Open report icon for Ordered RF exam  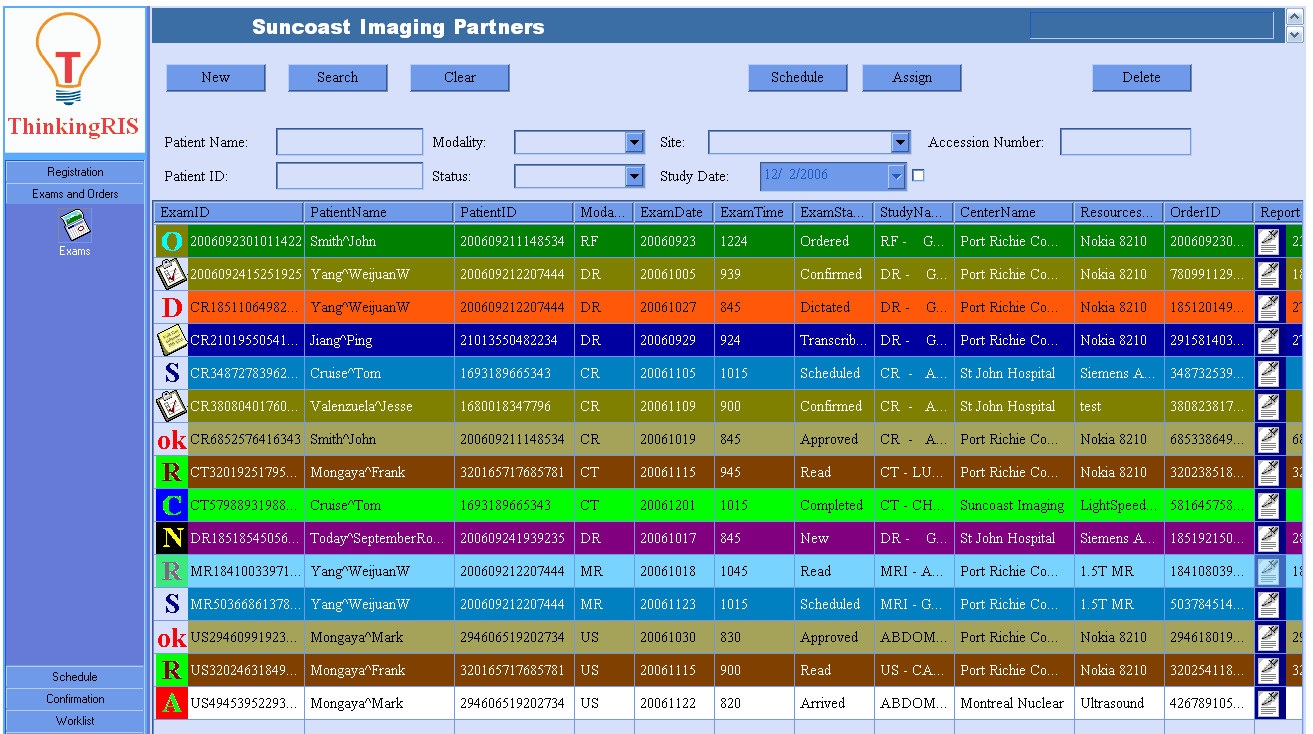coord(1268,241)
